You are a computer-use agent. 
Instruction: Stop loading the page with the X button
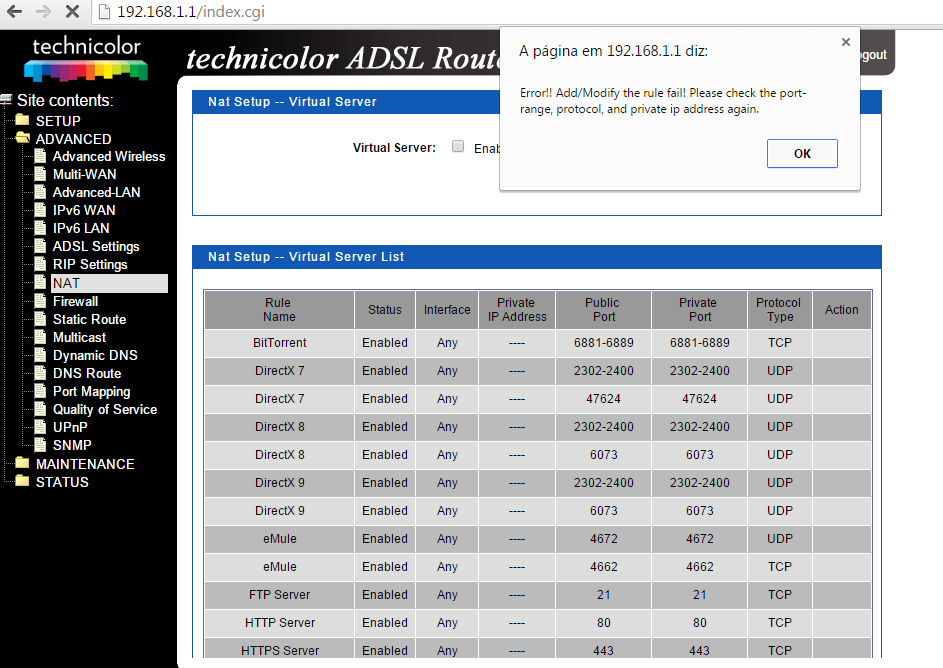tap(72, 11)
